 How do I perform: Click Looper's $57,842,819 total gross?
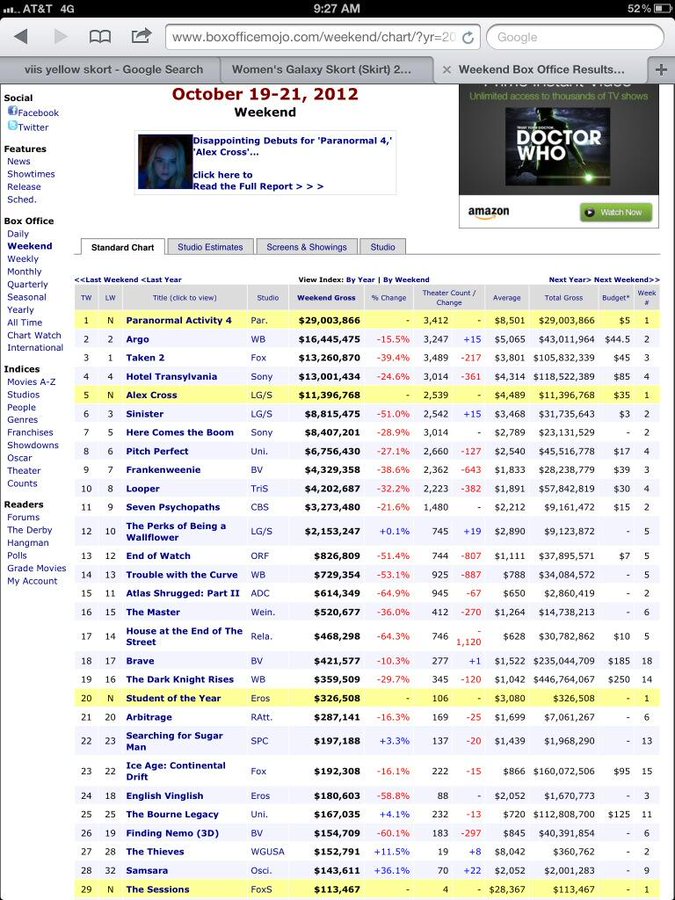click(567, 488)
